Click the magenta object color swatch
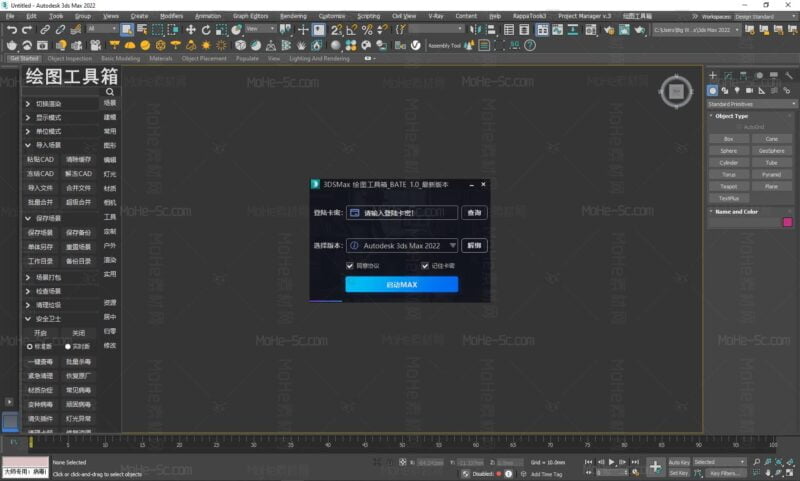The width and height of the screenshot is (800, 481). tap(788, 222)
